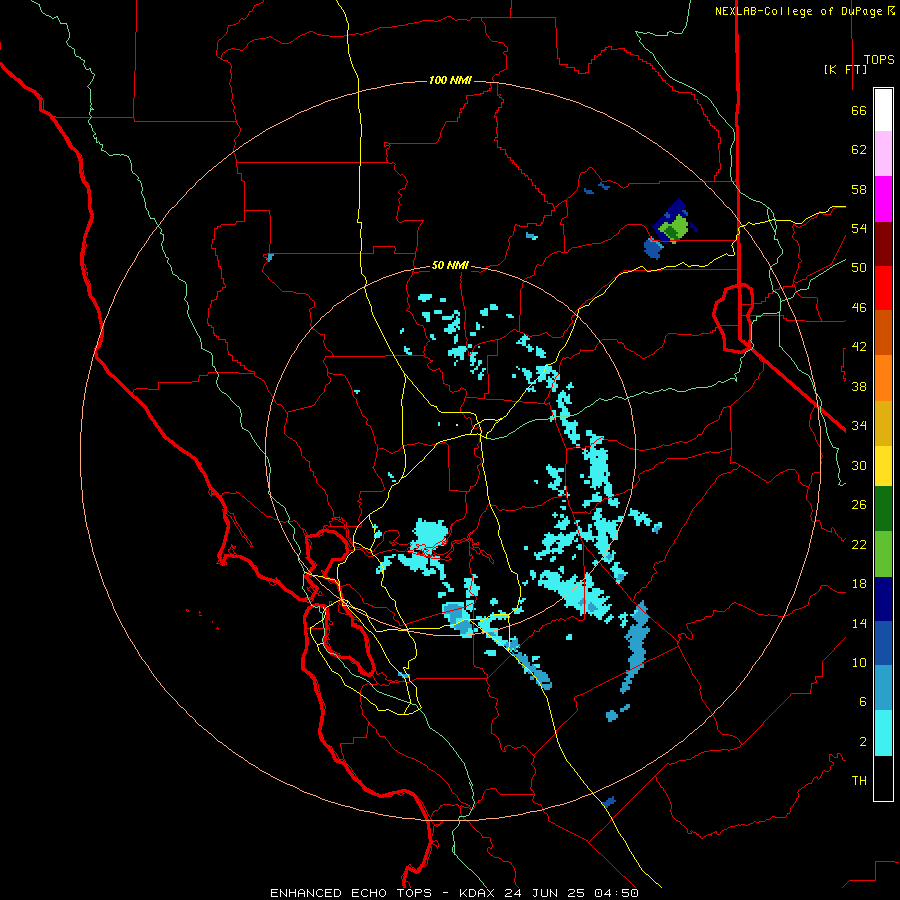The height and width of the screenshot is (900, 900).
Task: Click the legend value "14"
Action: pyautogui.click(x=859, y=623)
